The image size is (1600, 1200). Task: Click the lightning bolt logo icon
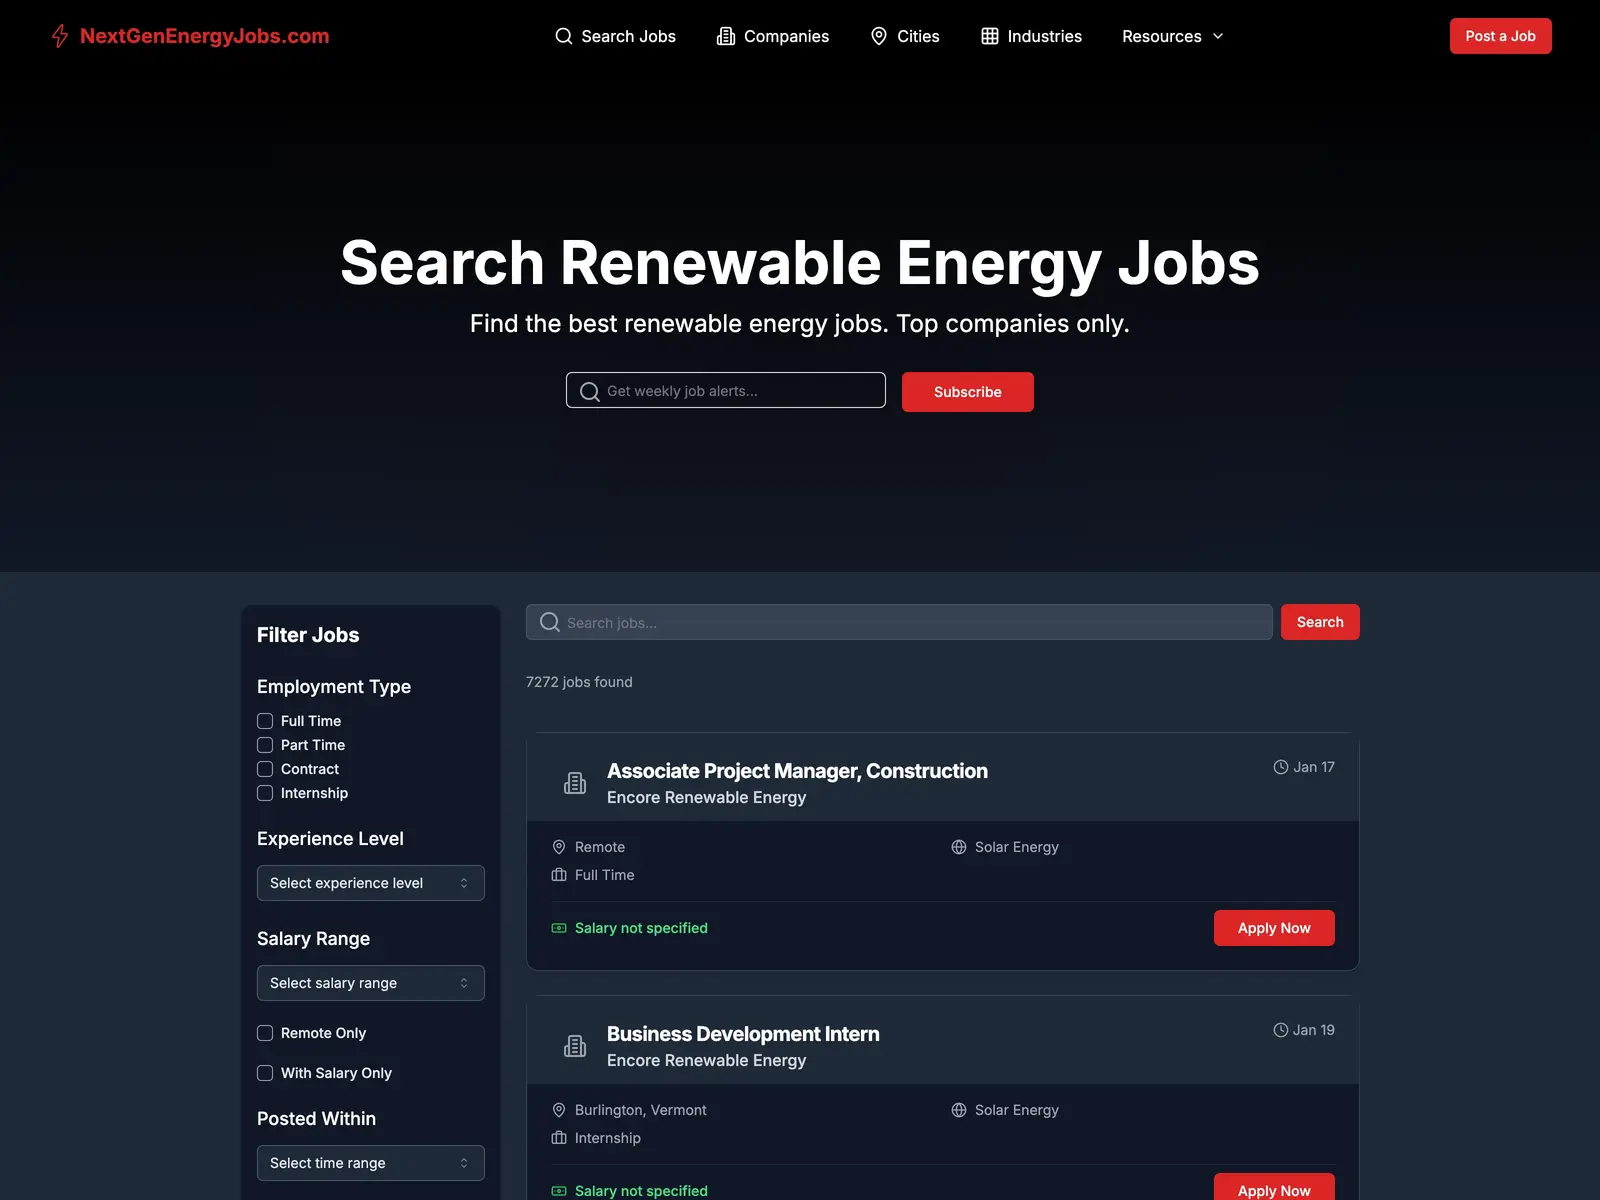pyautogui.click(x=60, y=36)
